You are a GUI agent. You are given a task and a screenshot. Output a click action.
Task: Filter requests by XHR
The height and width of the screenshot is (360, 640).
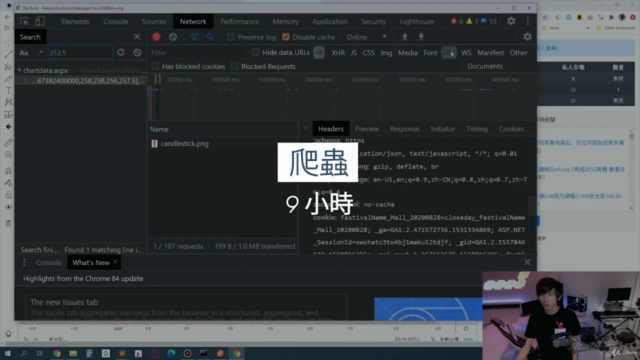coord(338,53)
